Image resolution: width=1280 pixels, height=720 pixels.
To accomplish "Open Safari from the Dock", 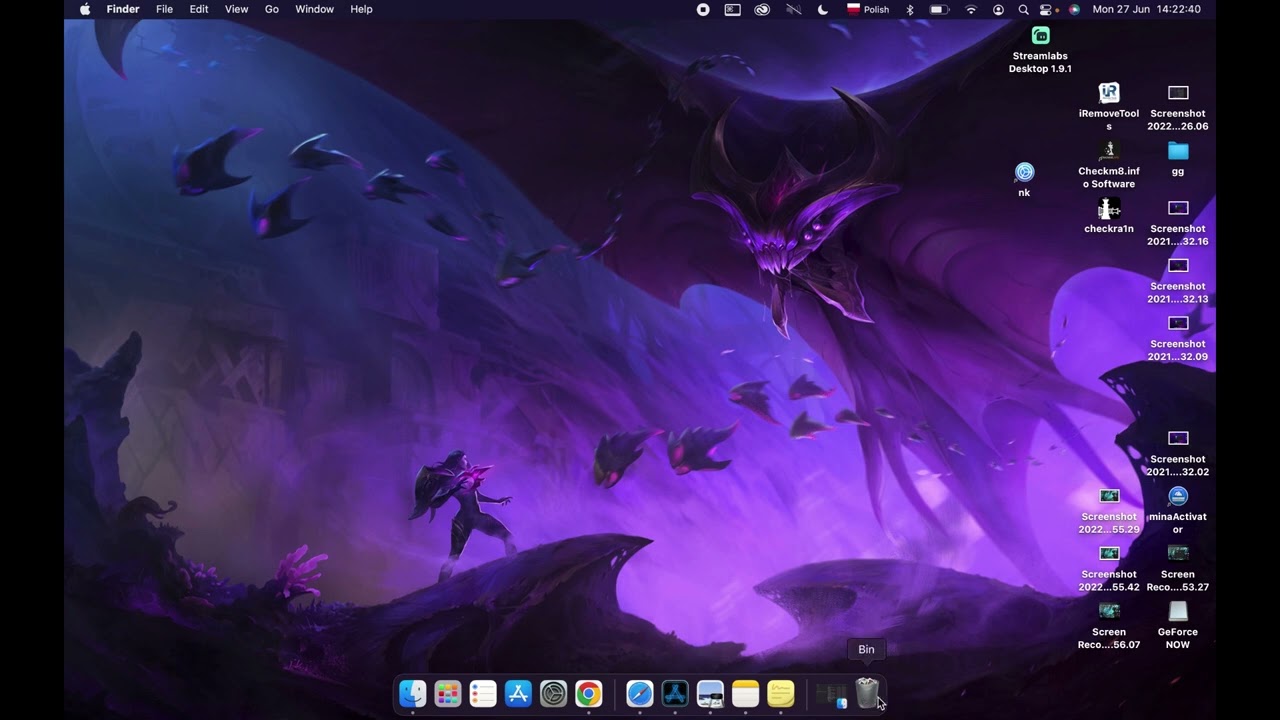I will [640, 693].
